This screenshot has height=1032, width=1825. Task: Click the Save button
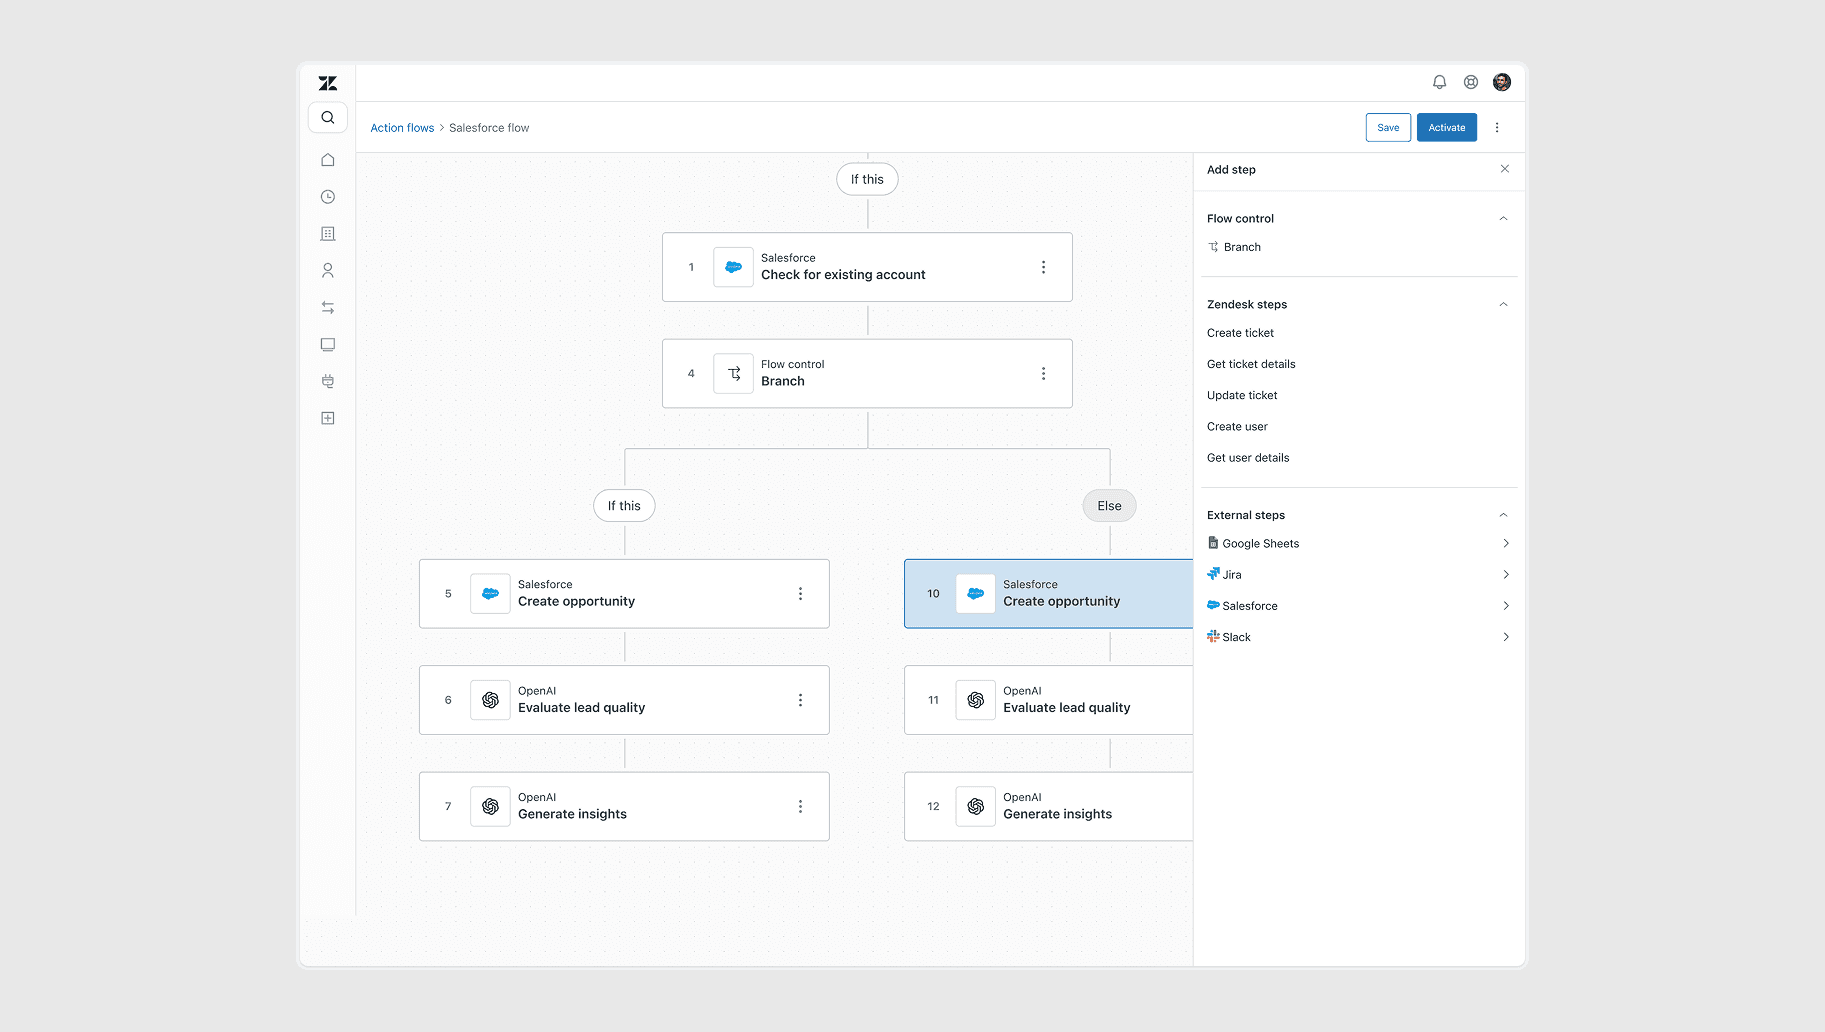coord(1388,128)
